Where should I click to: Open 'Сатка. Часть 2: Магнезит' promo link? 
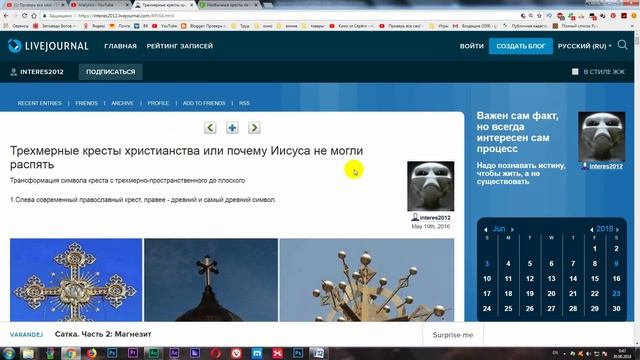tap(103, 334)
